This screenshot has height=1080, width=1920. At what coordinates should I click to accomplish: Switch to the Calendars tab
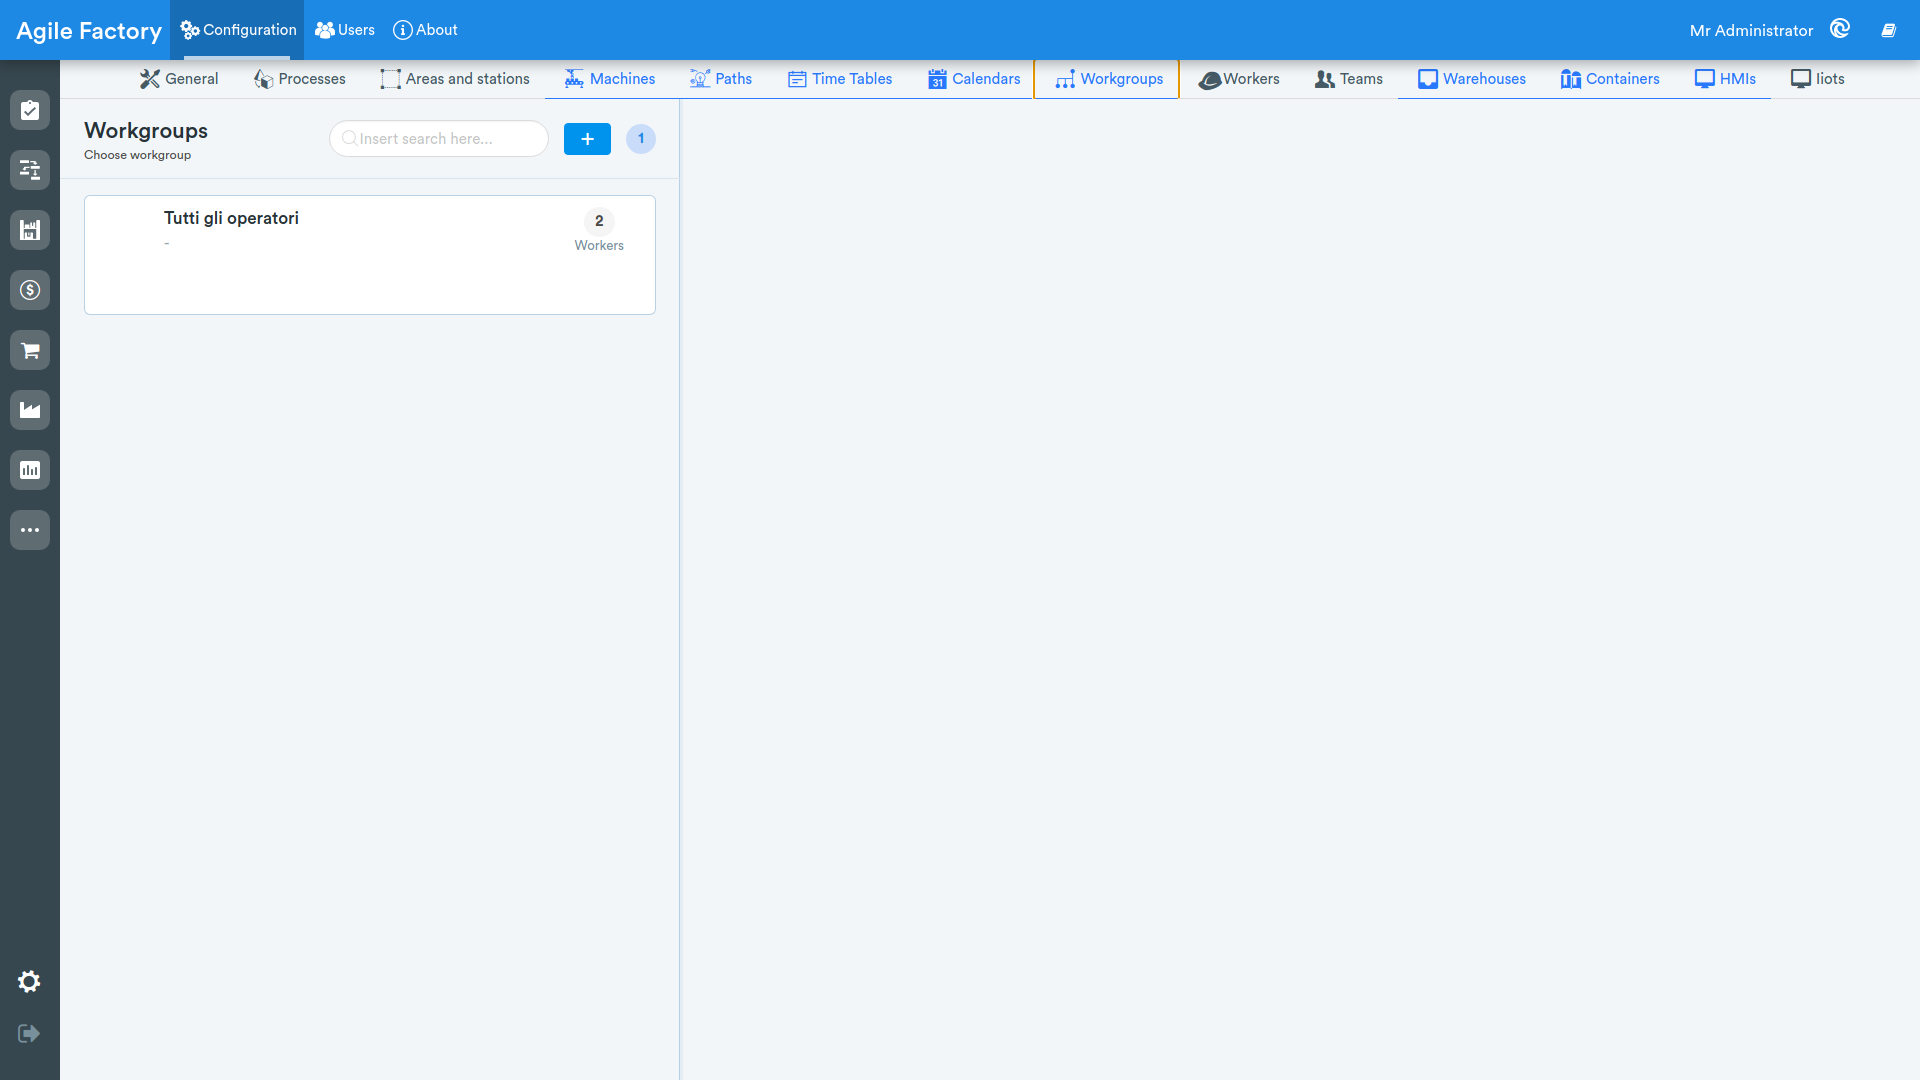[974, 79]
